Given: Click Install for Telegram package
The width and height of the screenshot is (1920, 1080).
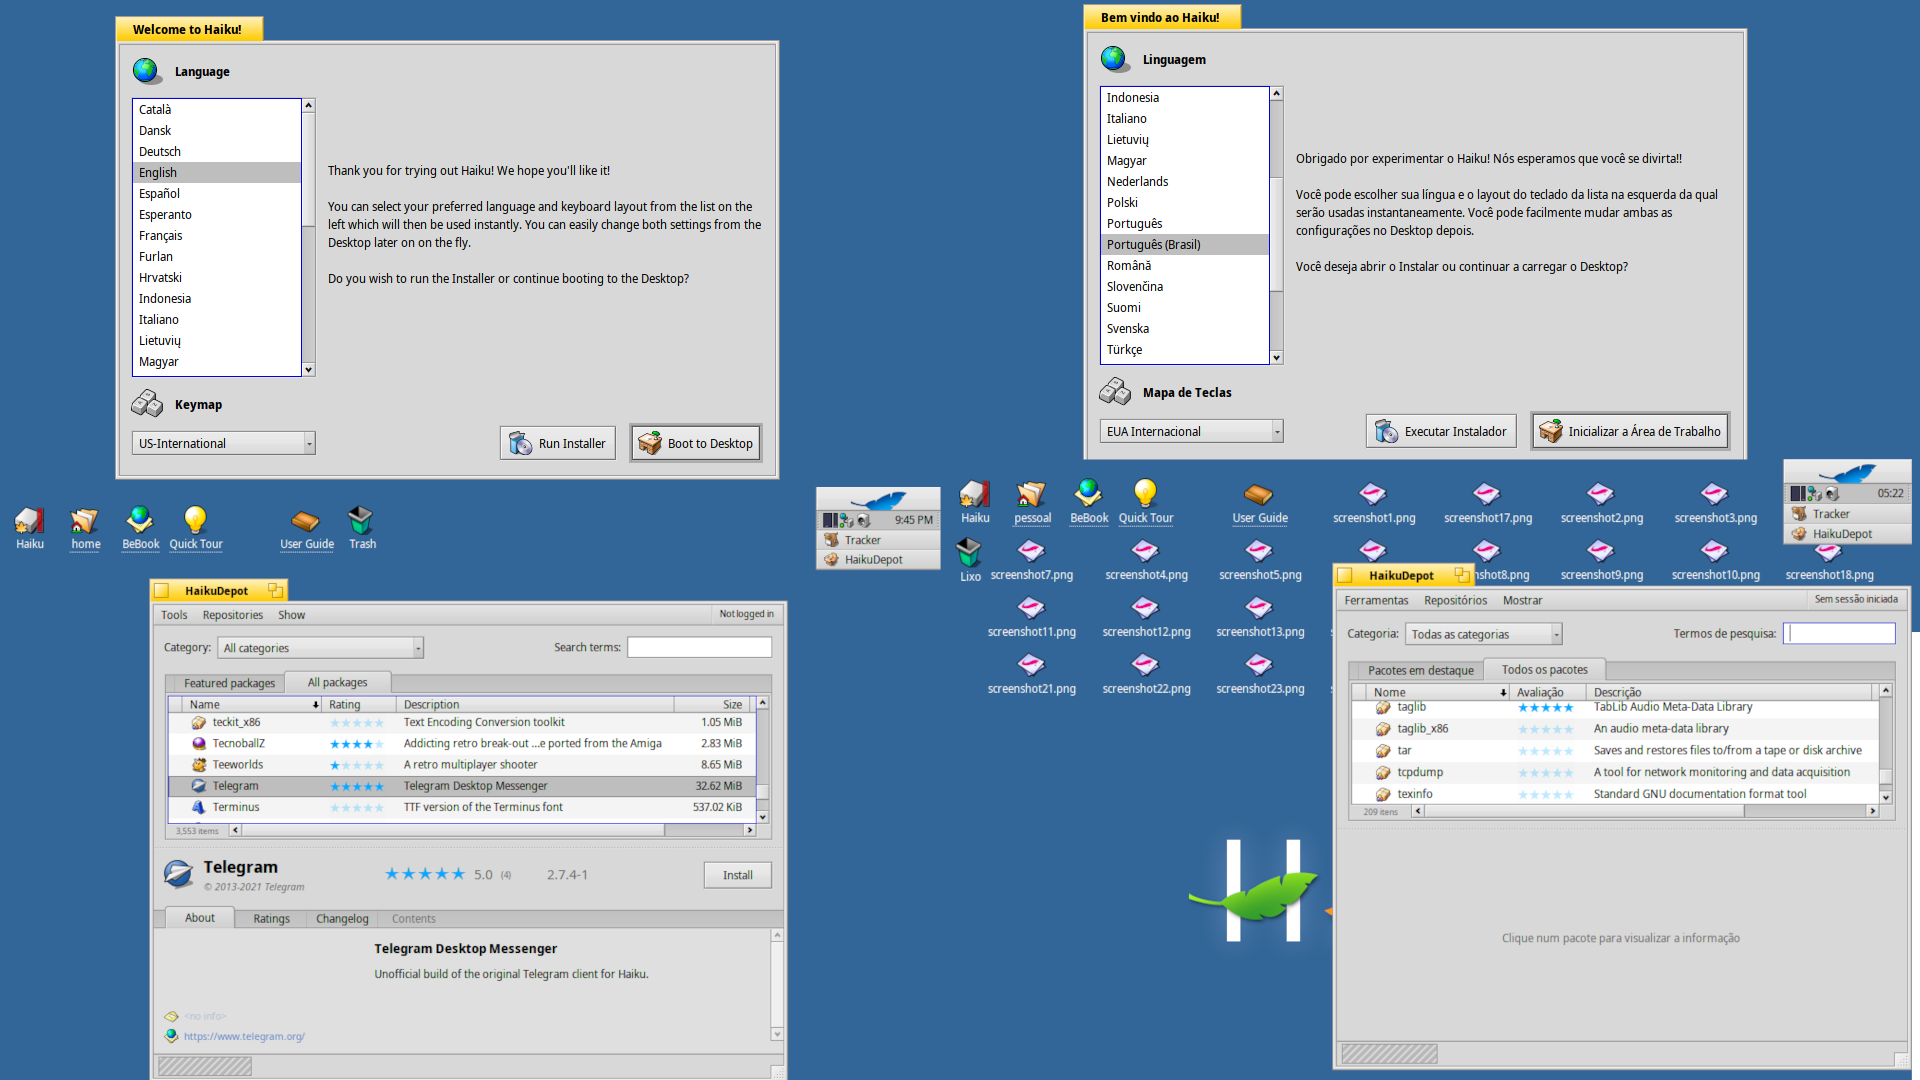Looking at the screenshot, I should [737, 875].
